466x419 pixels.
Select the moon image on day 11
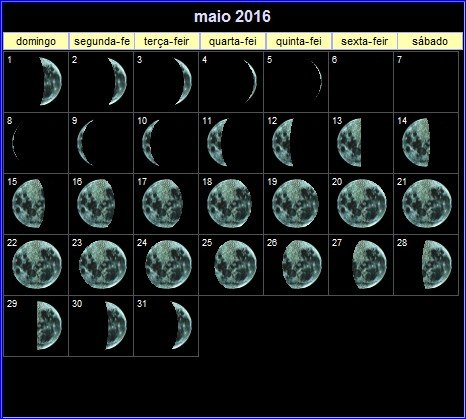[x=217, y=143]
